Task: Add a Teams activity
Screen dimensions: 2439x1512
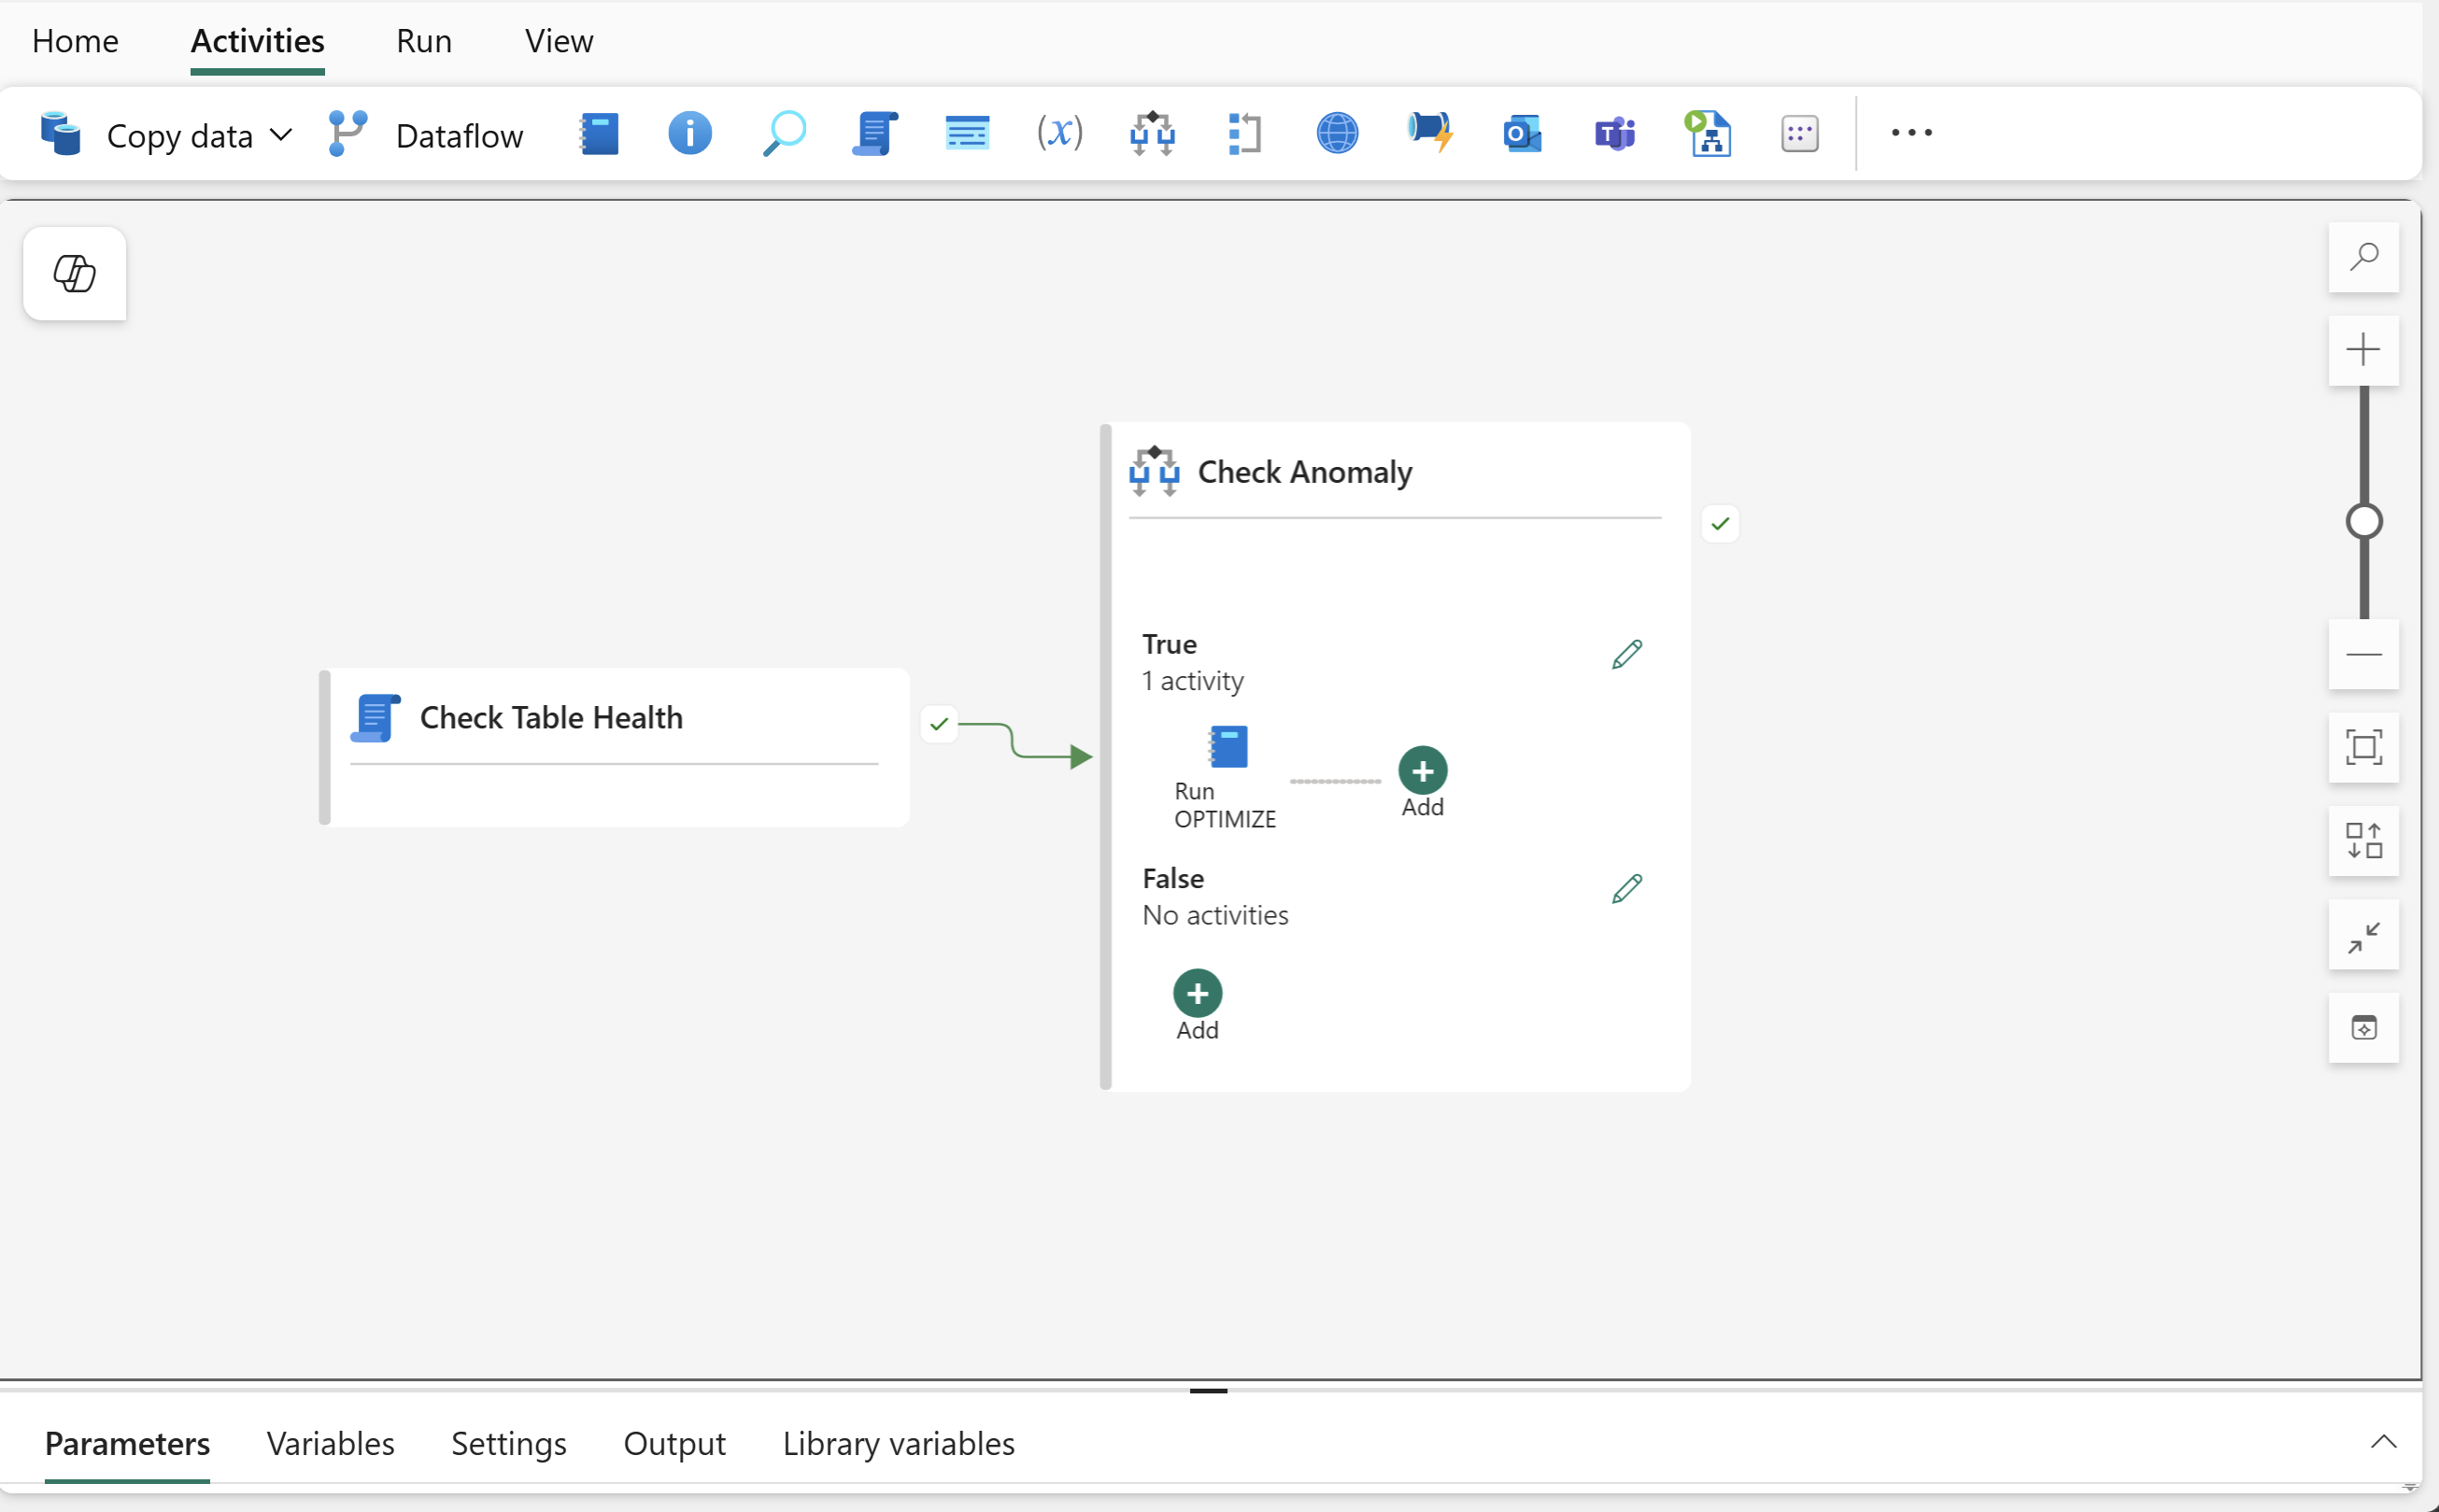Action: [x=1615, y=133]
